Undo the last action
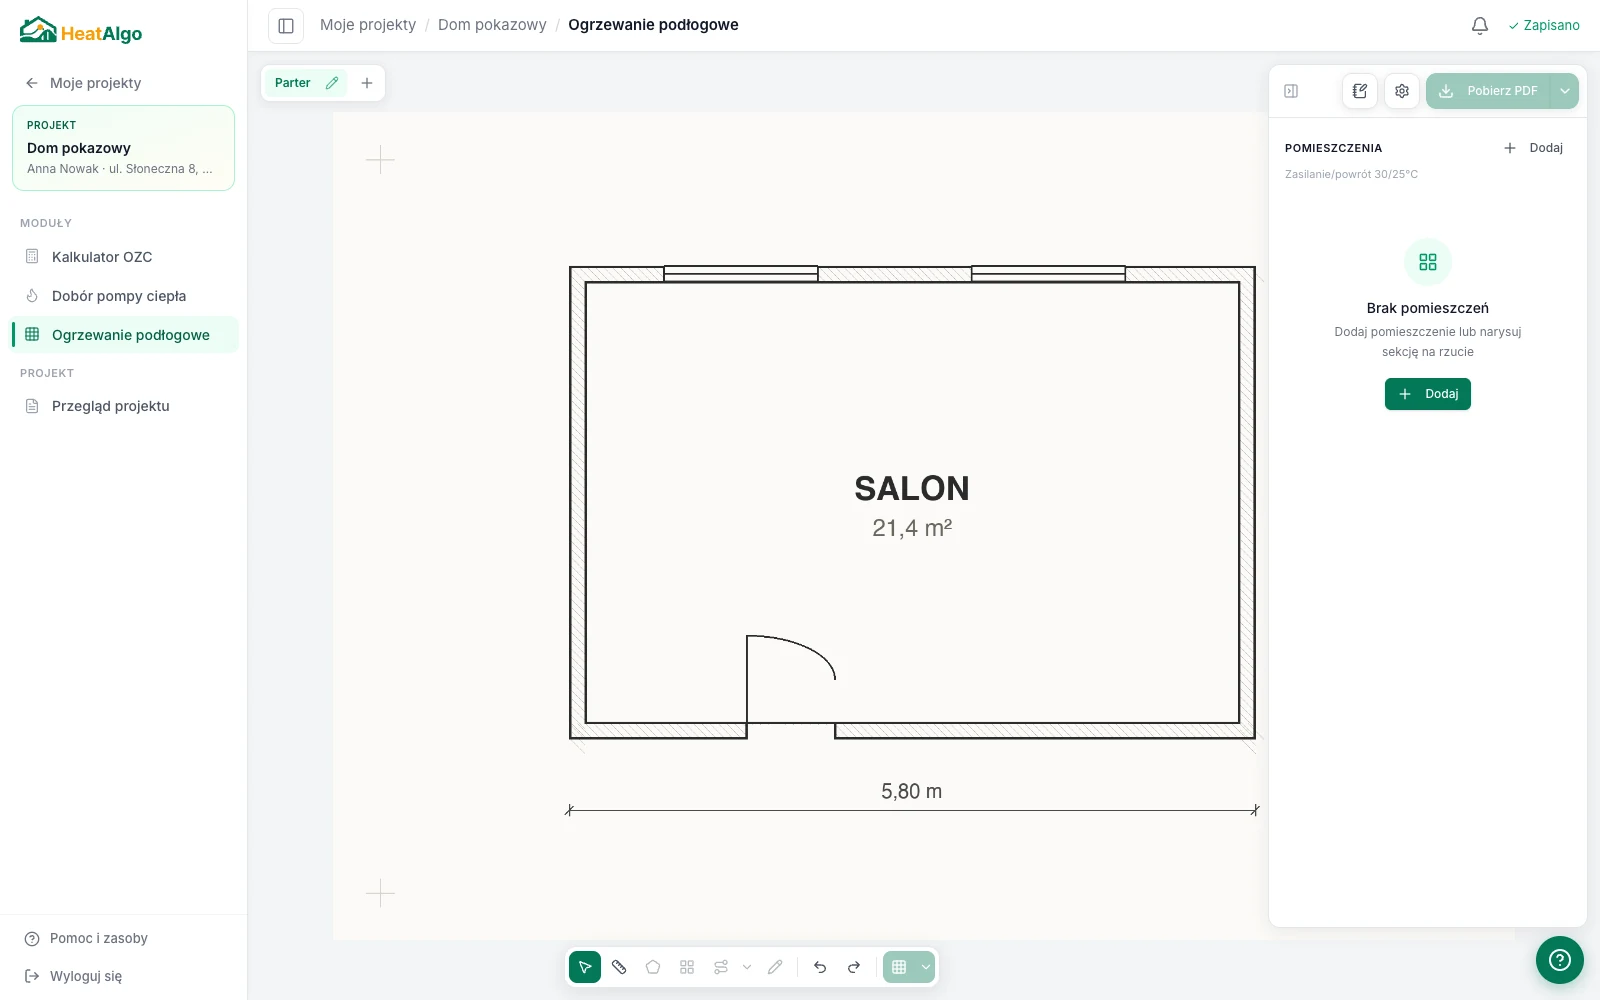This screenshot has height=1000, width=1600. click(820, 967)
